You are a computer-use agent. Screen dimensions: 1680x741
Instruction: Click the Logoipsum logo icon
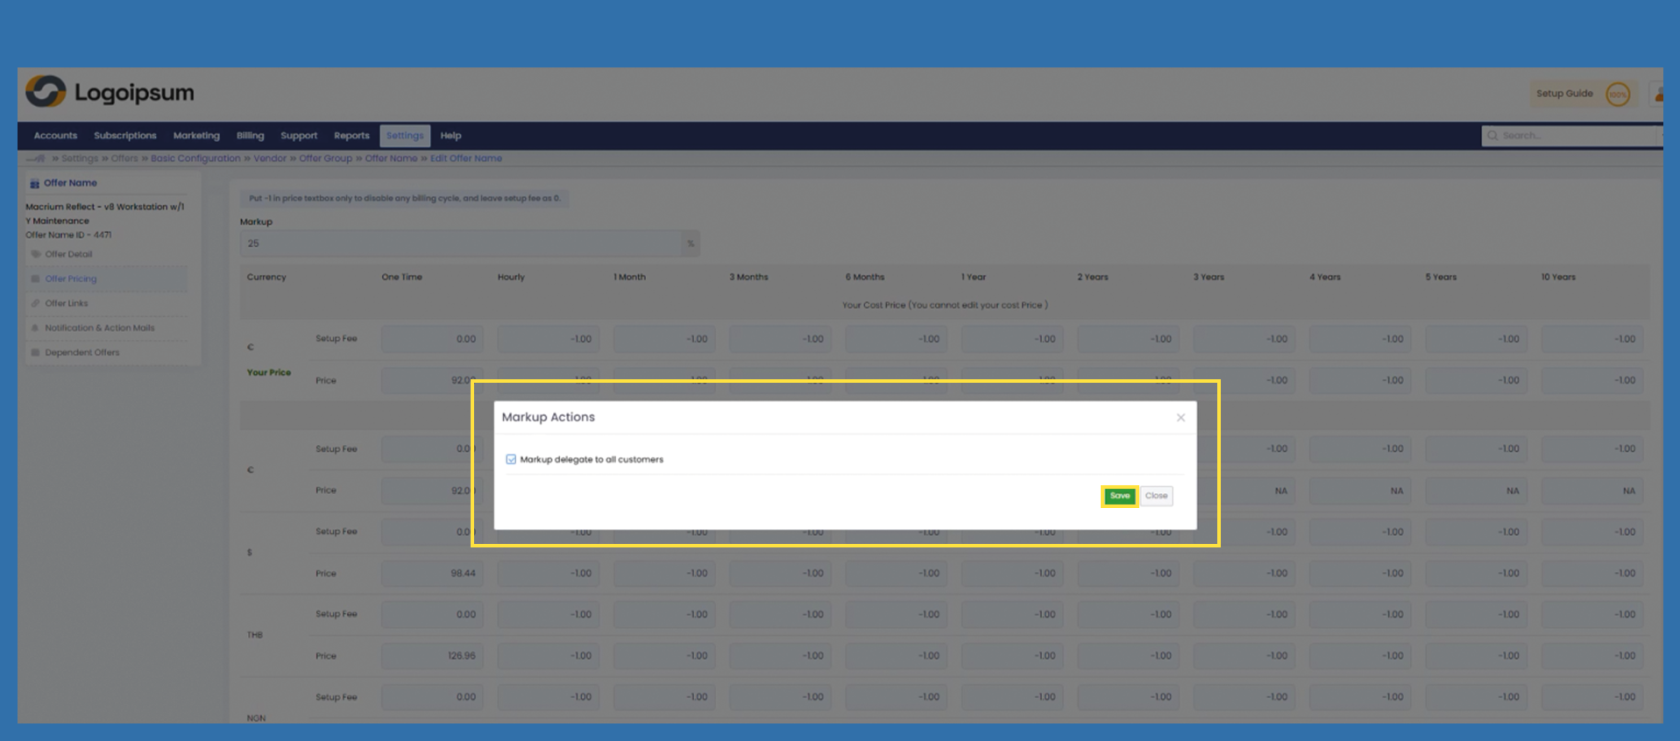[x=45, y=92]
